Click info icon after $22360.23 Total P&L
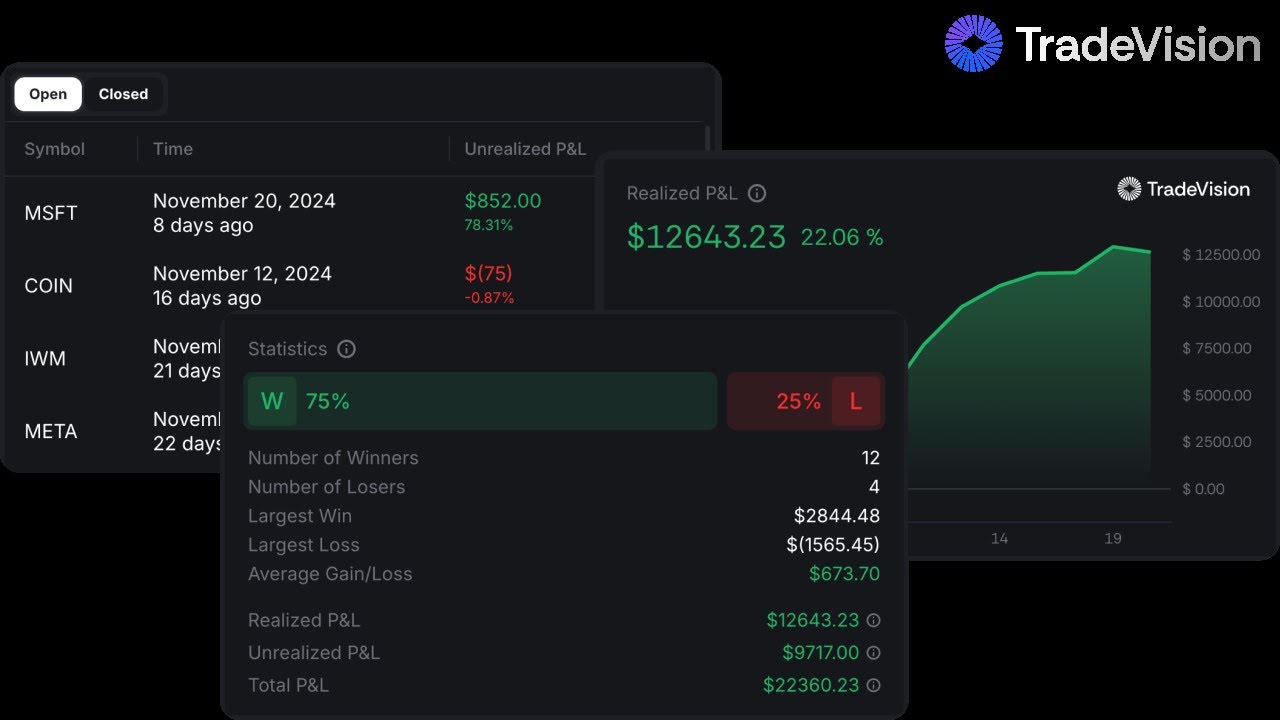 (x=873, y=685)
